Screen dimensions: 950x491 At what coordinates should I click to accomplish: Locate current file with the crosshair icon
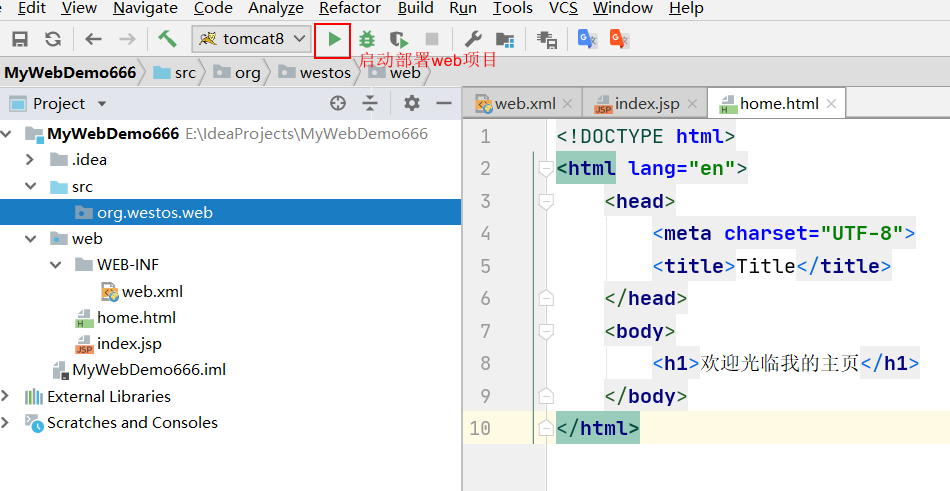click(x=338, y=104)
